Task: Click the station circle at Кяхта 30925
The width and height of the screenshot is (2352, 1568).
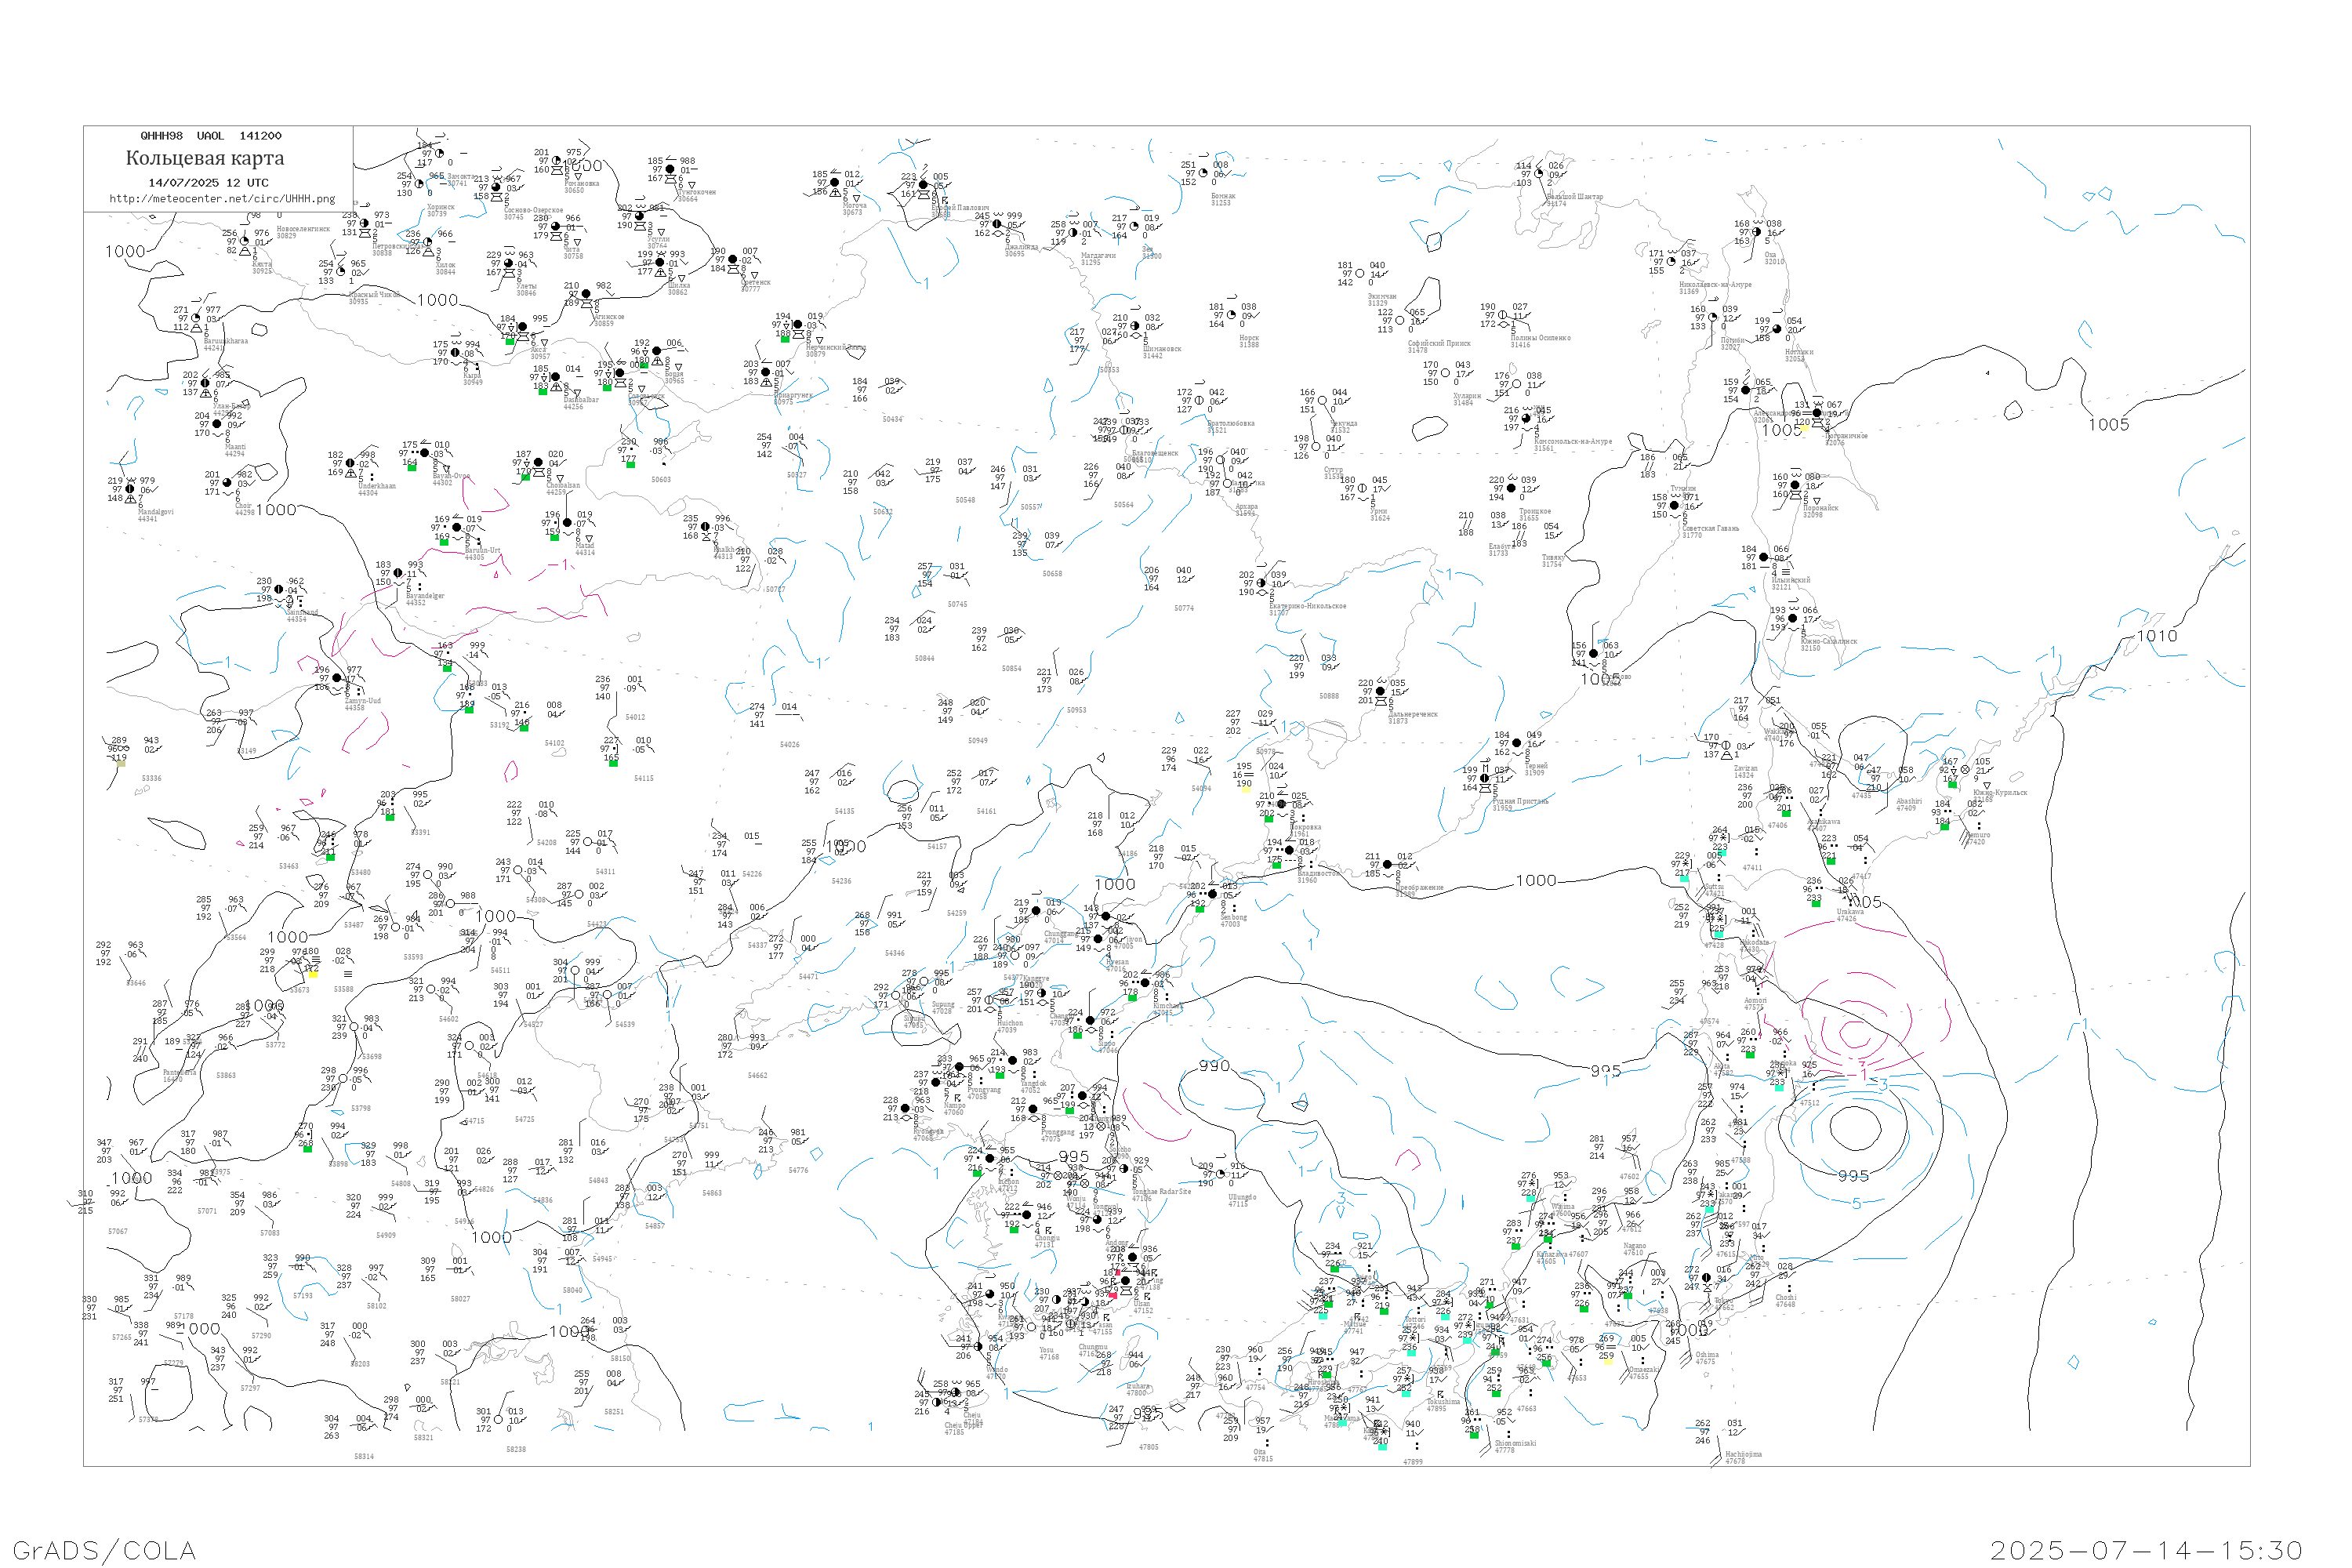Action: [244, 241]
